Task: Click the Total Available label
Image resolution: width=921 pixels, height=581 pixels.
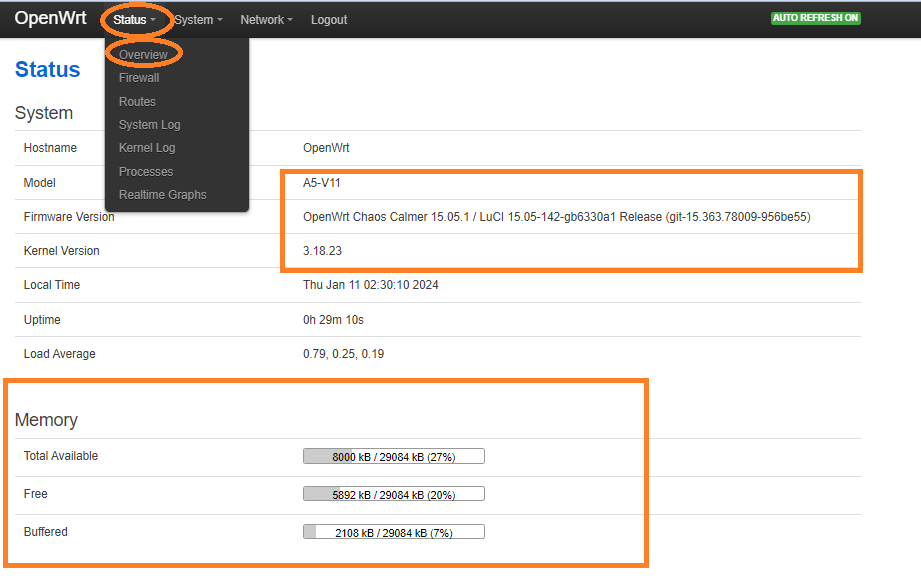Action: 60,456
